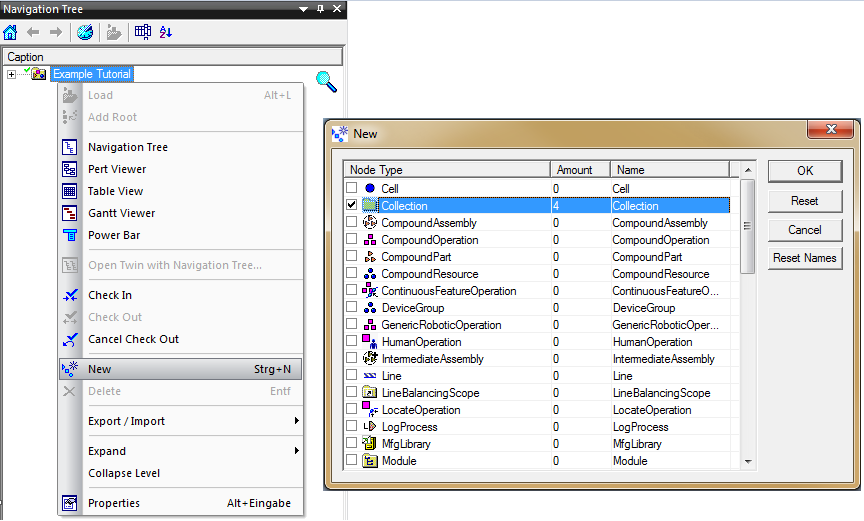Select the Example Tutorial tree label

[92, 74]
